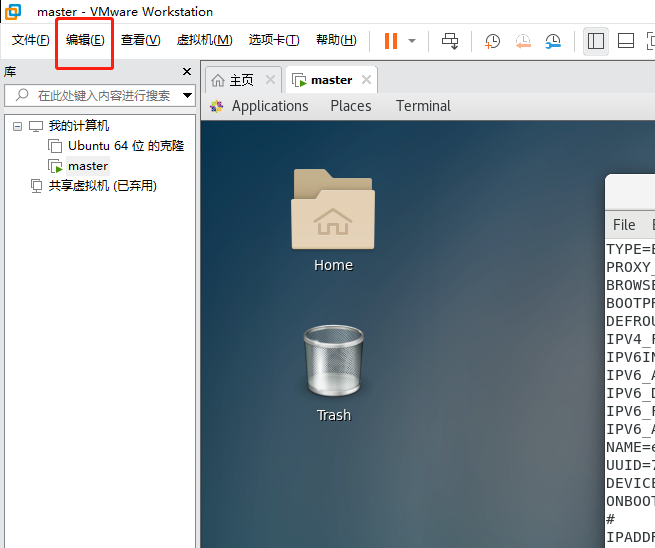Close the master tab
655x548 pixels.
[x=366, y=80]
